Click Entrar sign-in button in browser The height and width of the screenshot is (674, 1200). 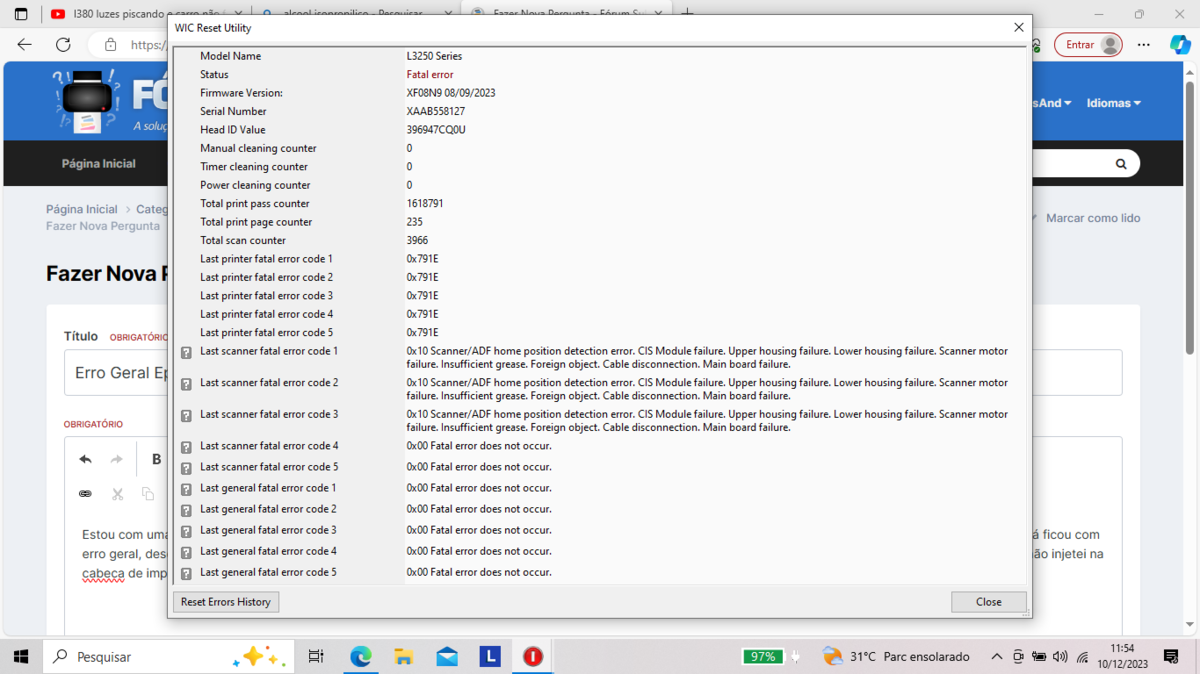point(1088,45)
